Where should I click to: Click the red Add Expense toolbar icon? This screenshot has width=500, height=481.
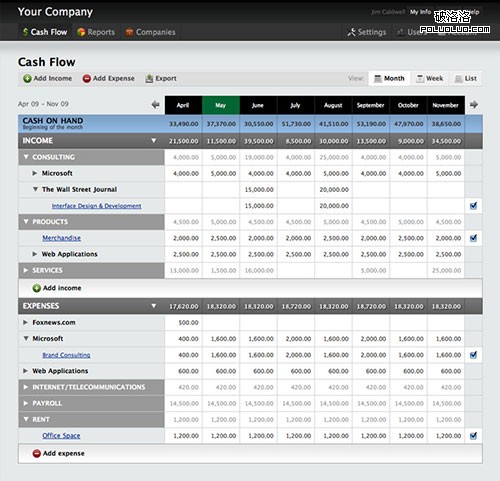pos(87,79)
